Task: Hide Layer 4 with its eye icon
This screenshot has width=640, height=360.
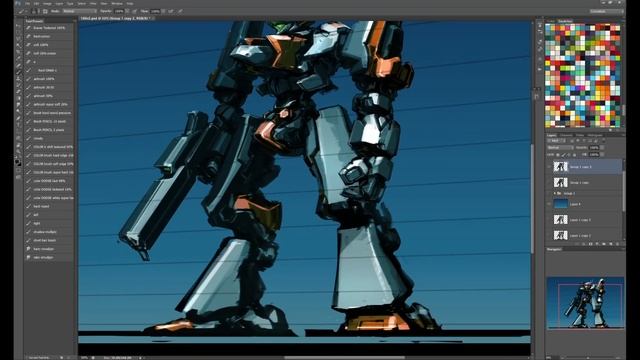Action: point(549,204)
